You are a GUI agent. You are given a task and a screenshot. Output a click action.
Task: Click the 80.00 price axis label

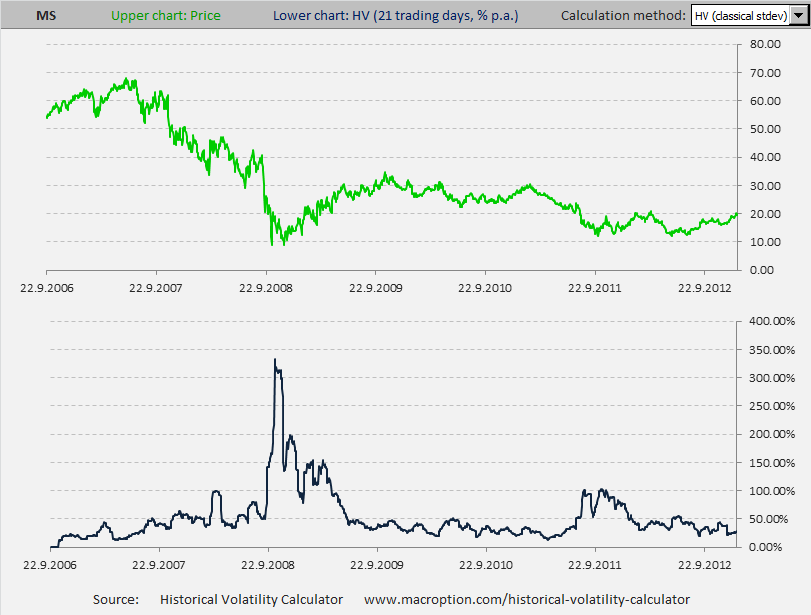point(765,44)
